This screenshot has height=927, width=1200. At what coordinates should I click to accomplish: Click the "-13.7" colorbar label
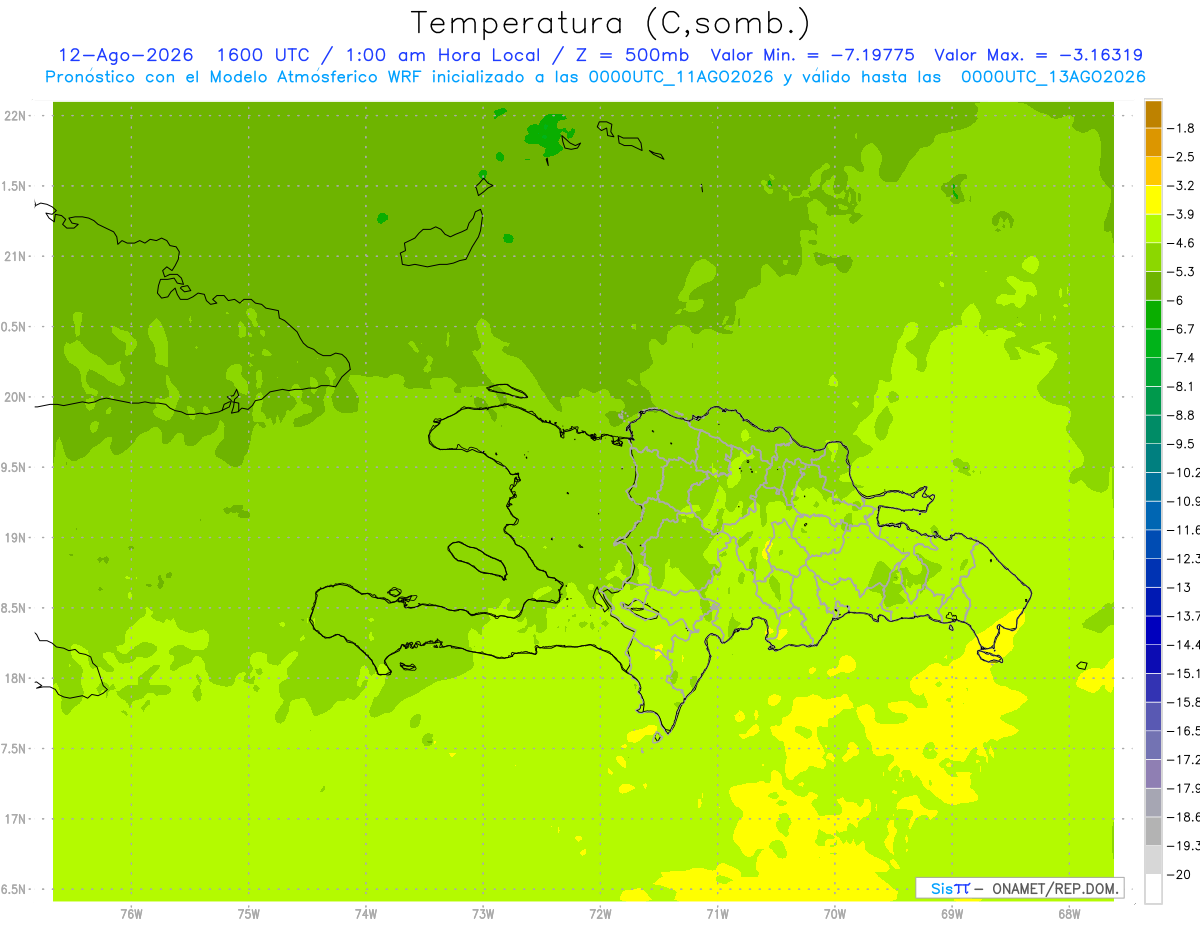1184,616
